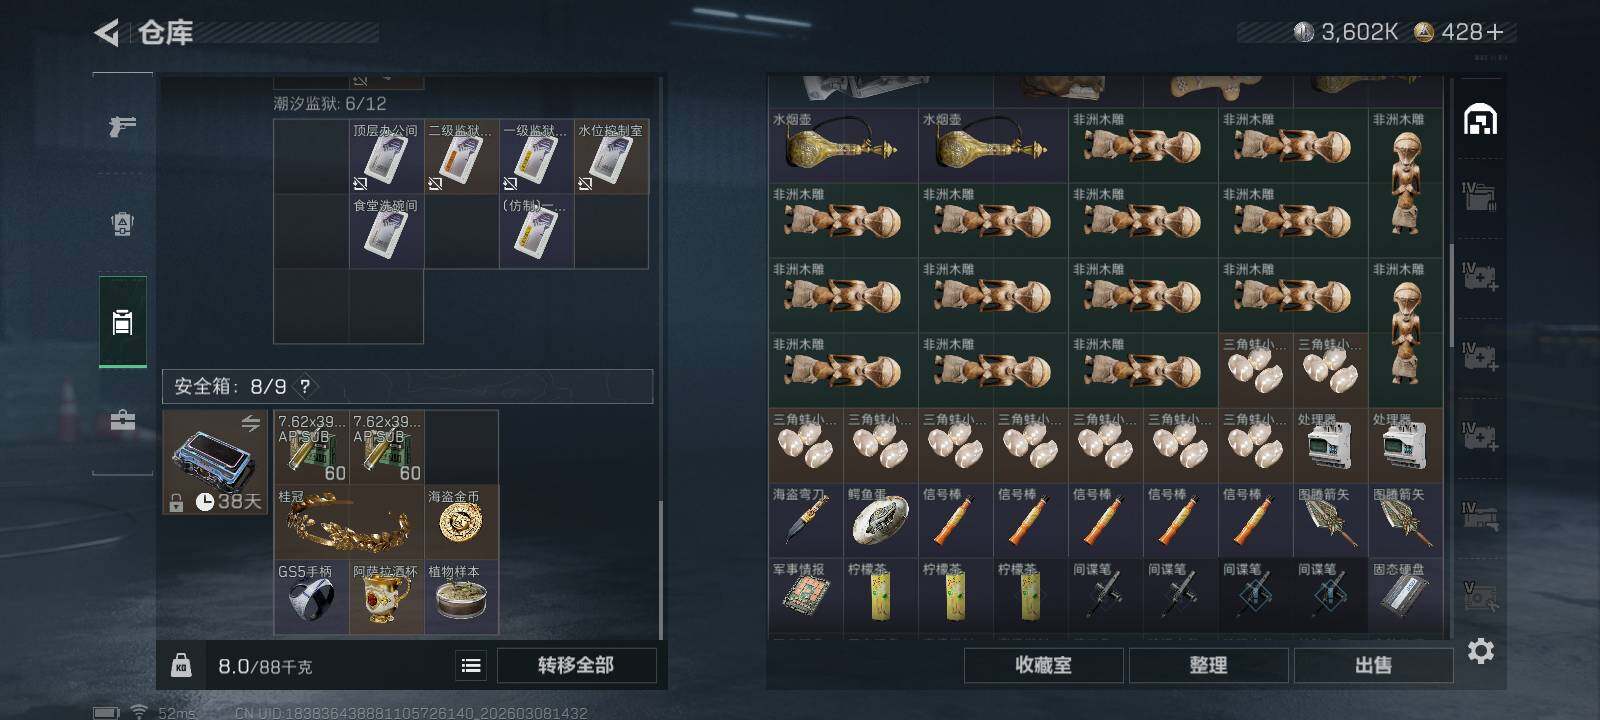Add currency with the plus beside 428
This screenshot has width=1600, height=720.
coord(1495,32)
